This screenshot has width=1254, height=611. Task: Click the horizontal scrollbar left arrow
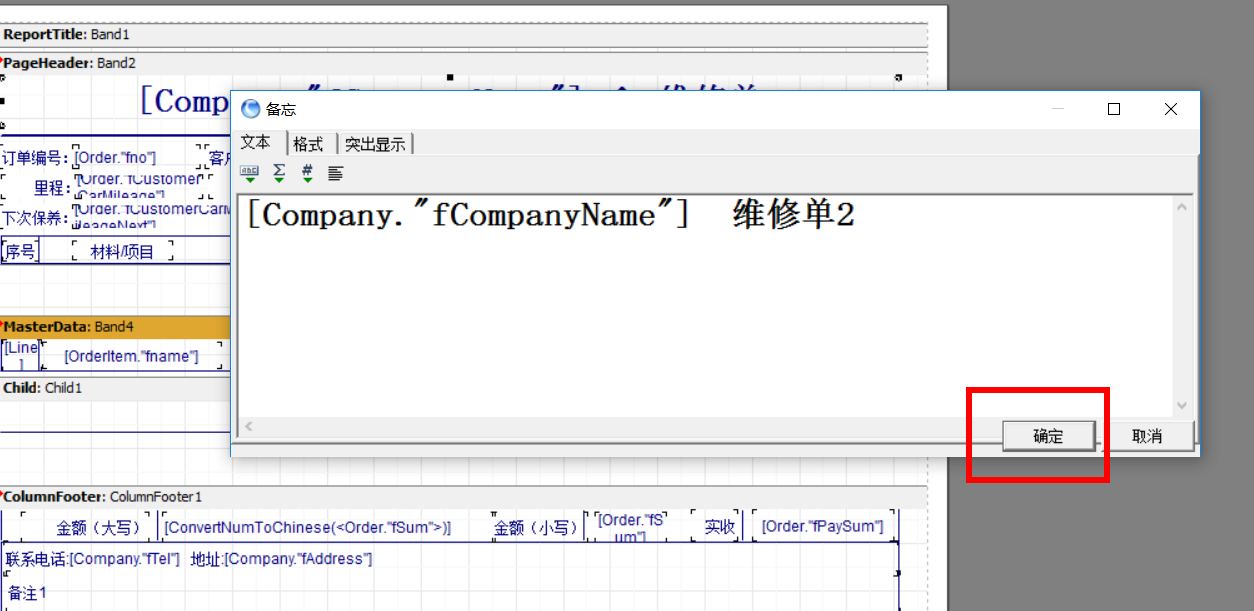point(248,427)
